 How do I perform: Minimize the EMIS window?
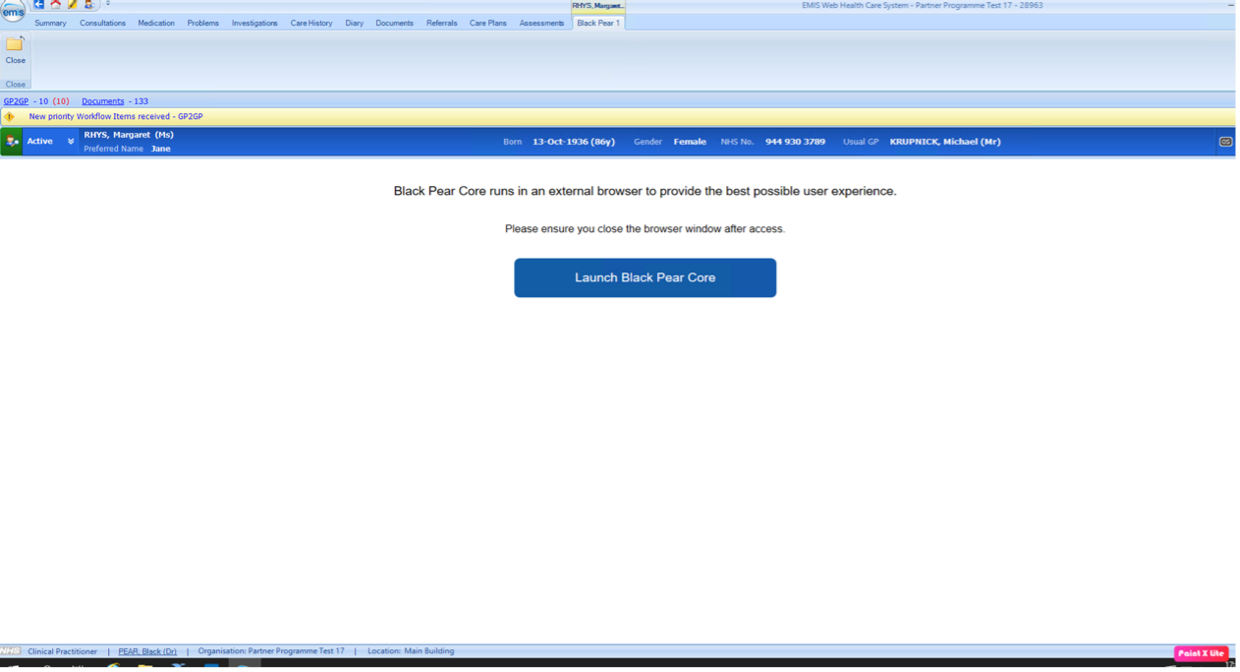tap(1230, 5)
